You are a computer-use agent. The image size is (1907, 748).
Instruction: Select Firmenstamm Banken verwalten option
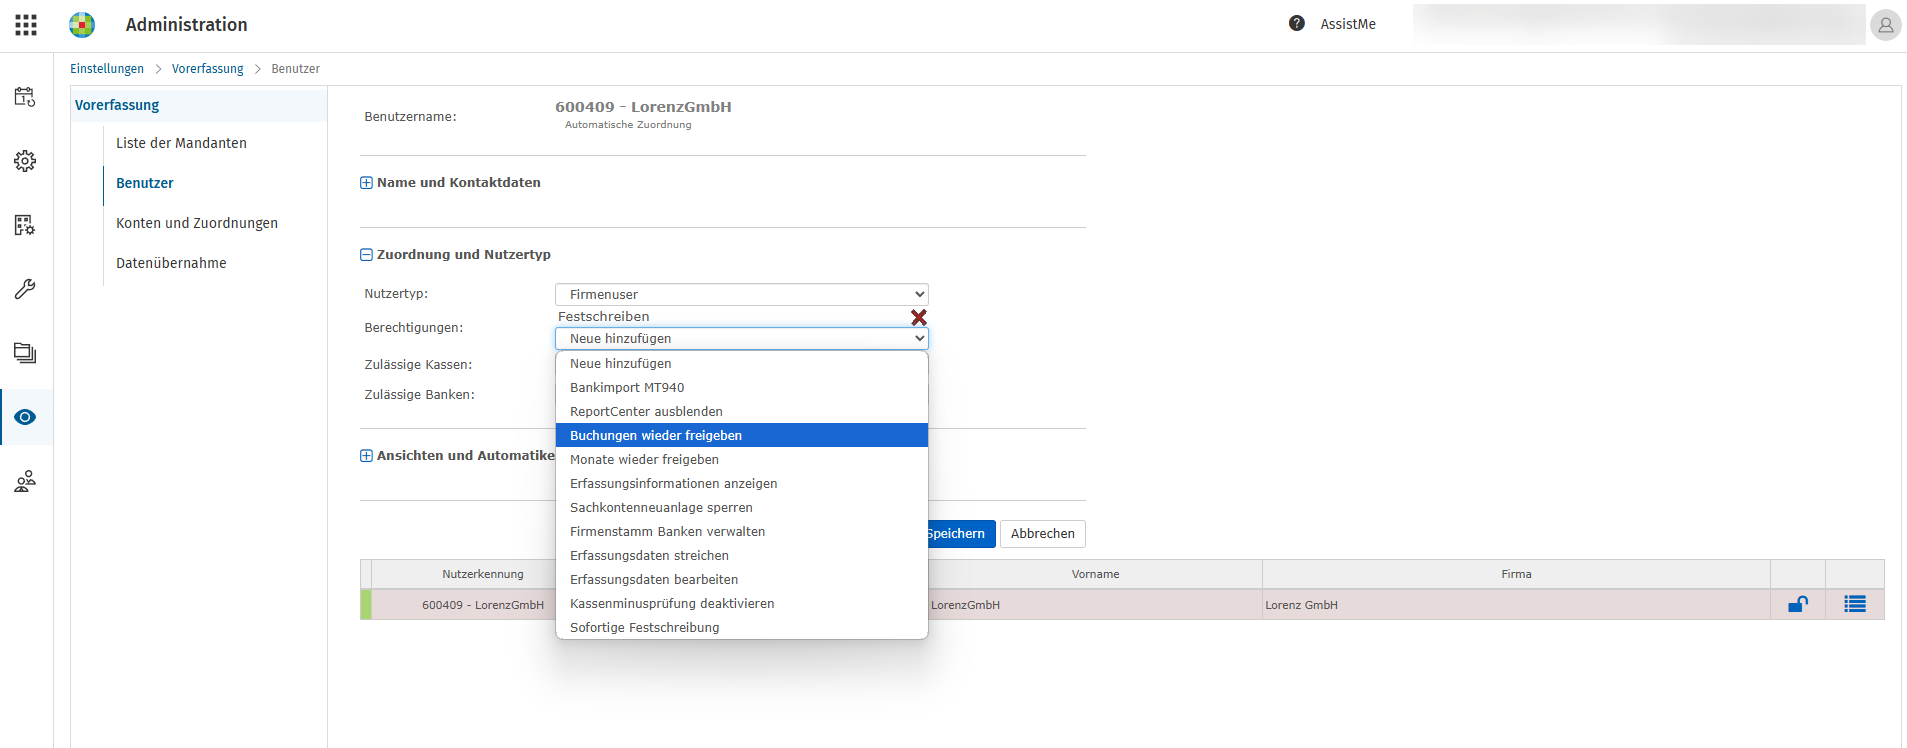click(x=742, y=531)
